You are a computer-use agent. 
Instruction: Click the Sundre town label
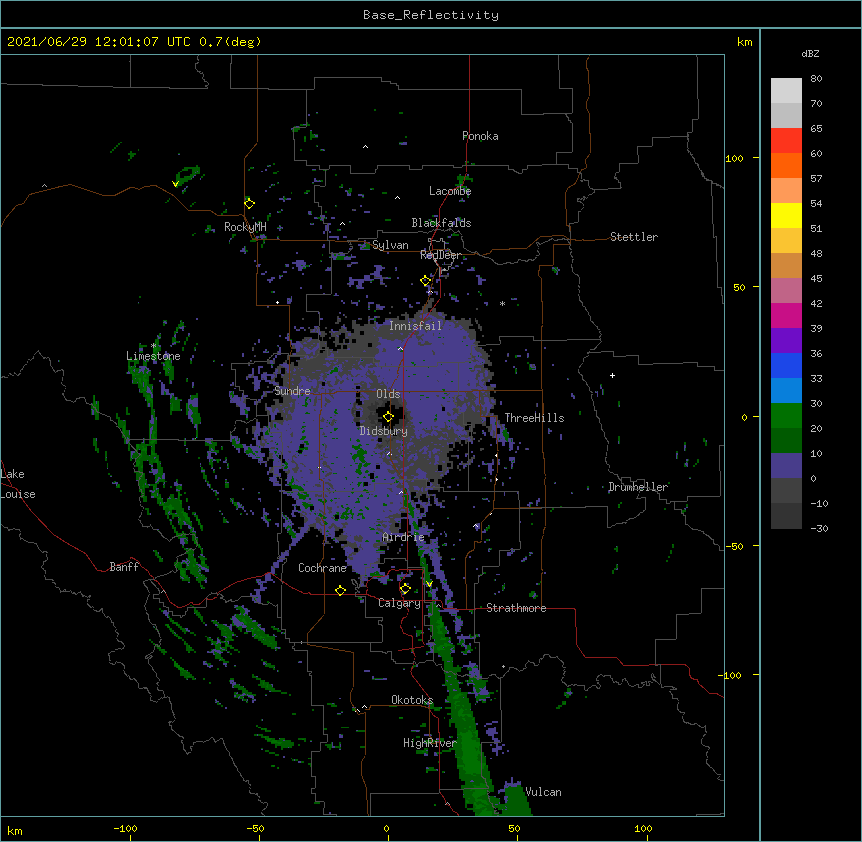(292, 391)
